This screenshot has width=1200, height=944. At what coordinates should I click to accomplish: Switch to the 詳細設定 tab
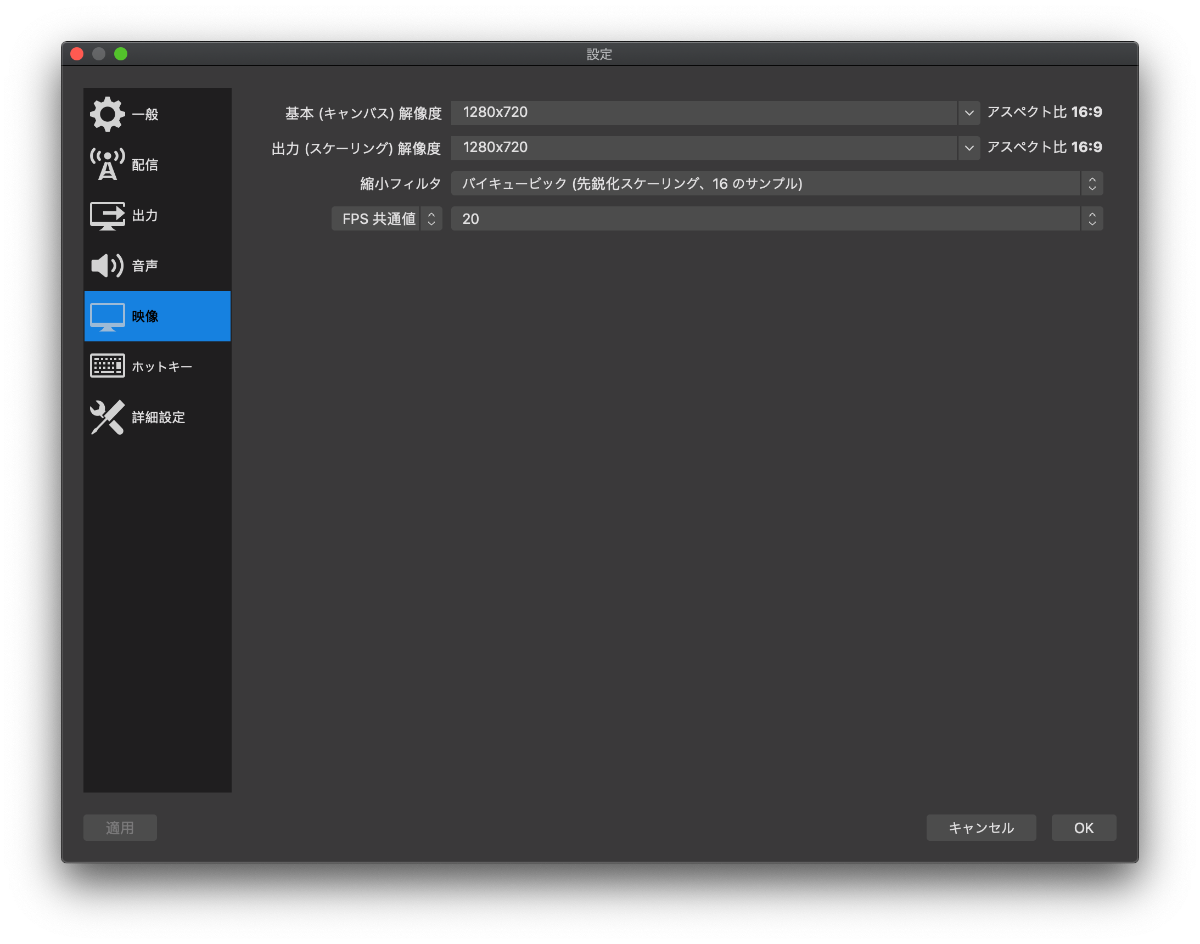157,417
